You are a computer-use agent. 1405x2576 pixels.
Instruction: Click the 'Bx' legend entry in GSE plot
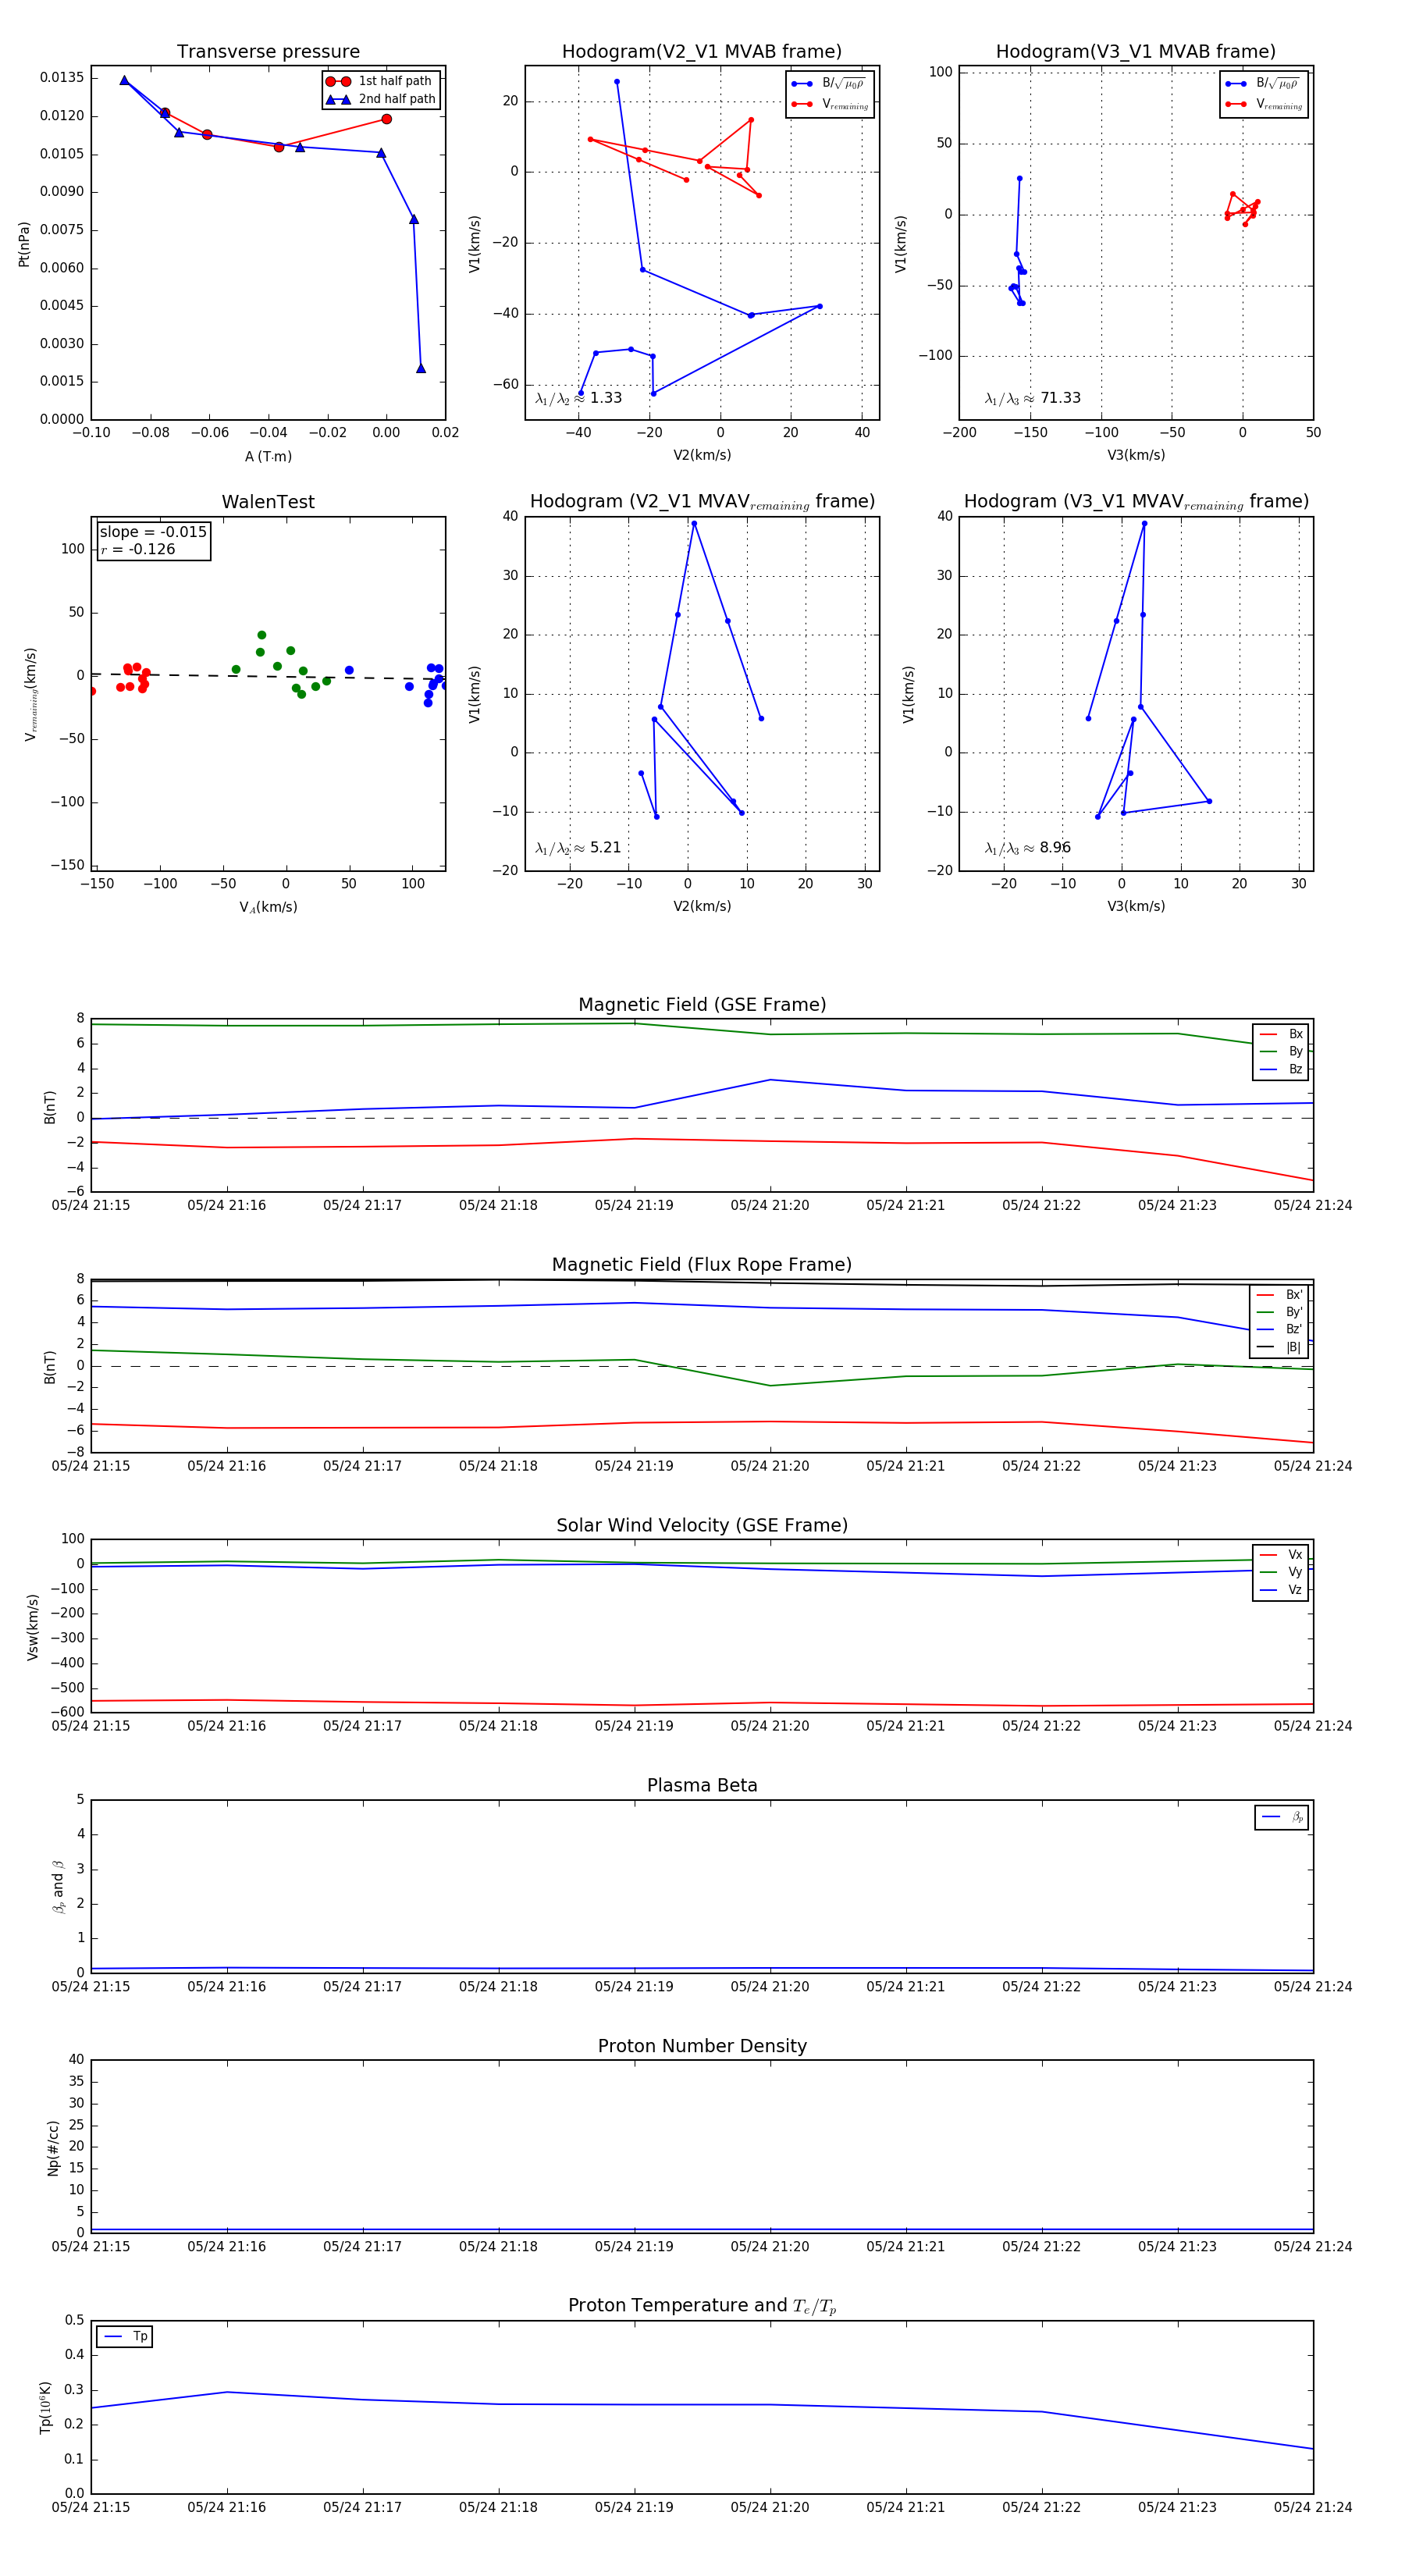(x=1281, y=1034)
